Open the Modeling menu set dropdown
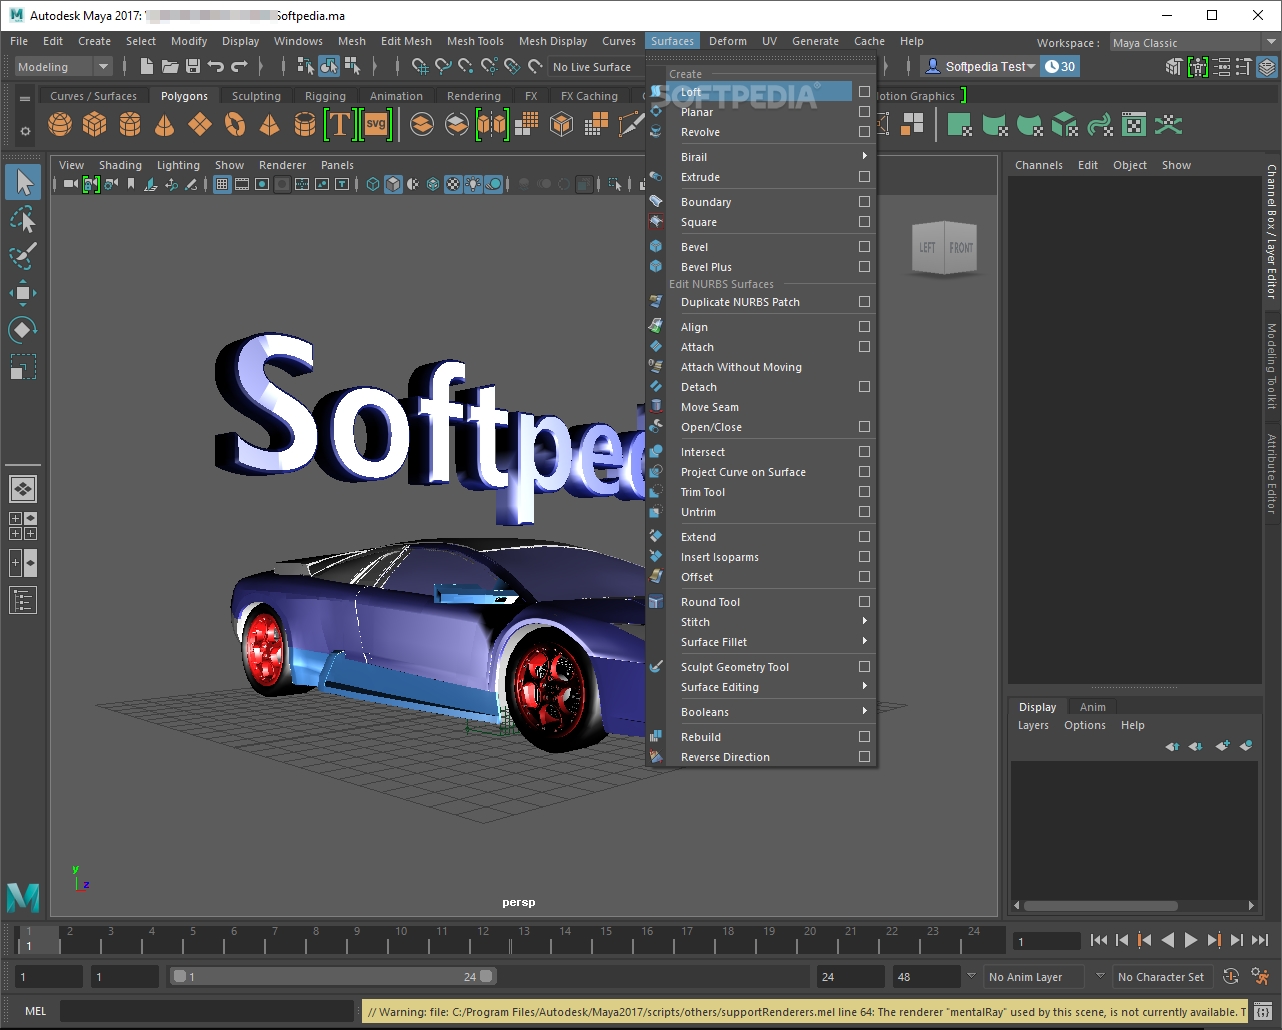Viewport: 1282px width, 1030px height. (x=64, y=67)
